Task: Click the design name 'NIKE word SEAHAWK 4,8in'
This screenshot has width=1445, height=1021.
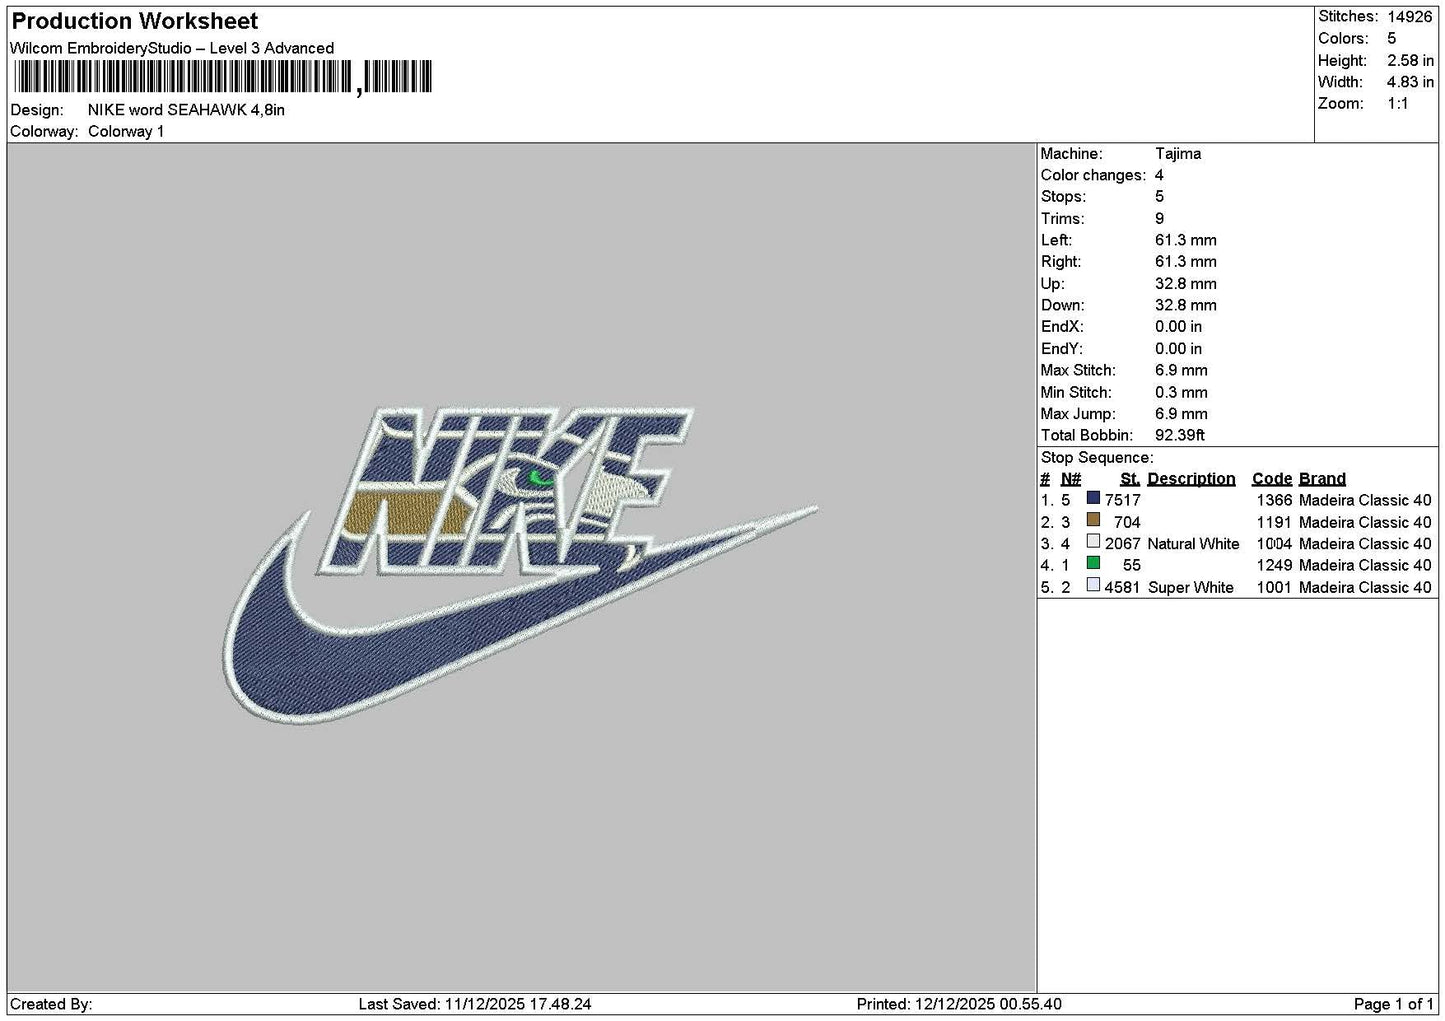Action: point(186,110)
